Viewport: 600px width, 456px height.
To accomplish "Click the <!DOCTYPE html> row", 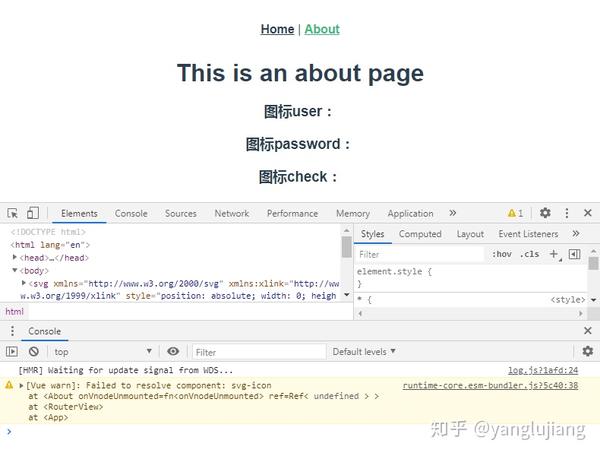I will [48, 232].
